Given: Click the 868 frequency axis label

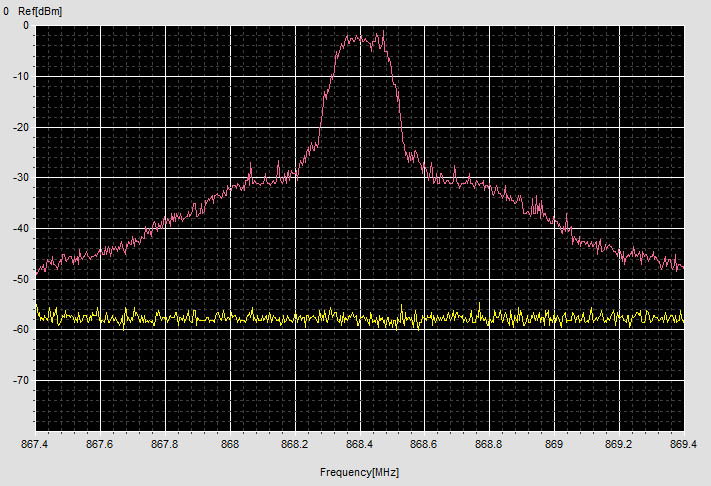Looking at the screenshot, I should pos(230,444).
